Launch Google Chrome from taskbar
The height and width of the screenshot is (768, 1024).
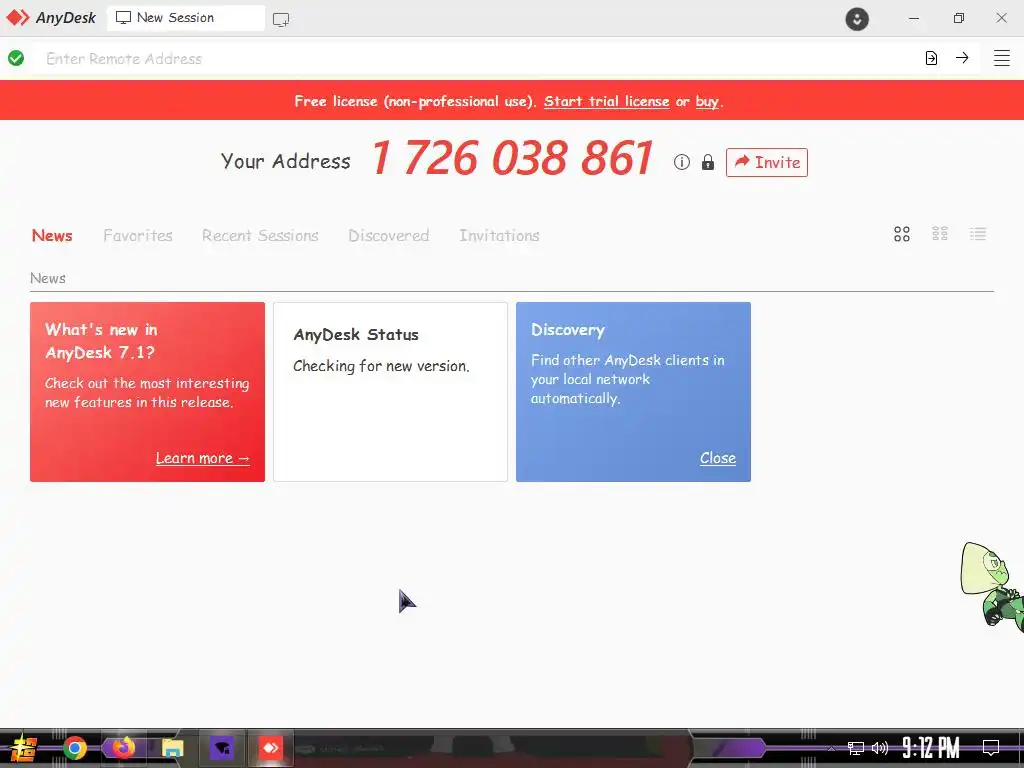pyautogui.click(x=75, y=748)
